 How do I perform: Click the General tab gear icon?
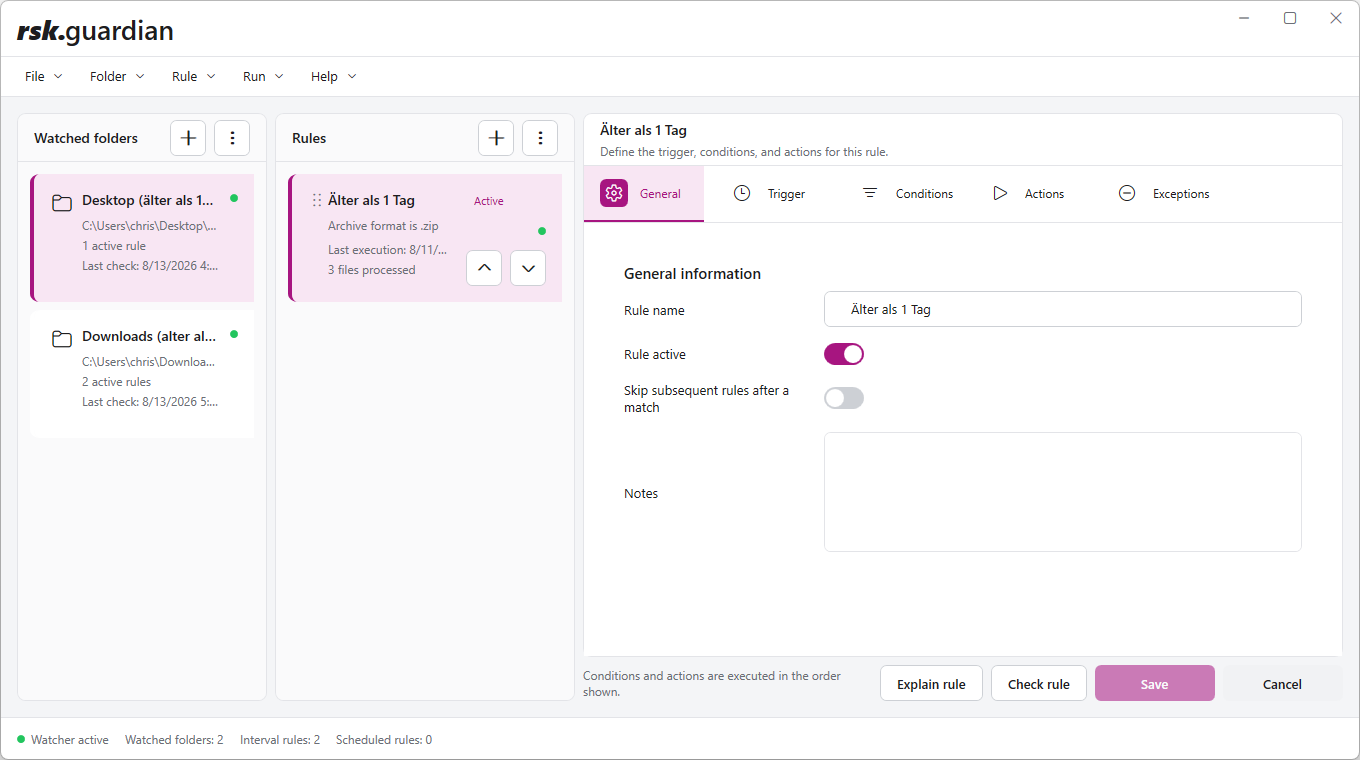tap(614, 193)
